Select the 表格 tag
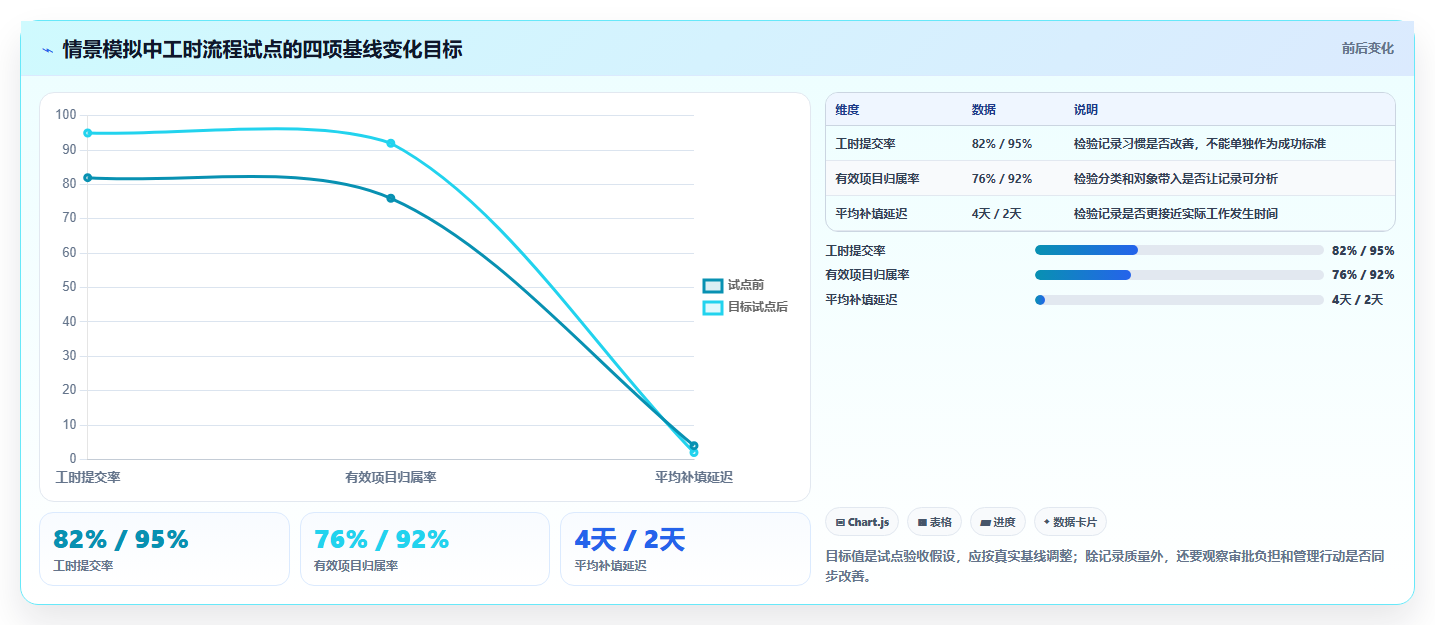1435x625 pixels. coord(934,522)
